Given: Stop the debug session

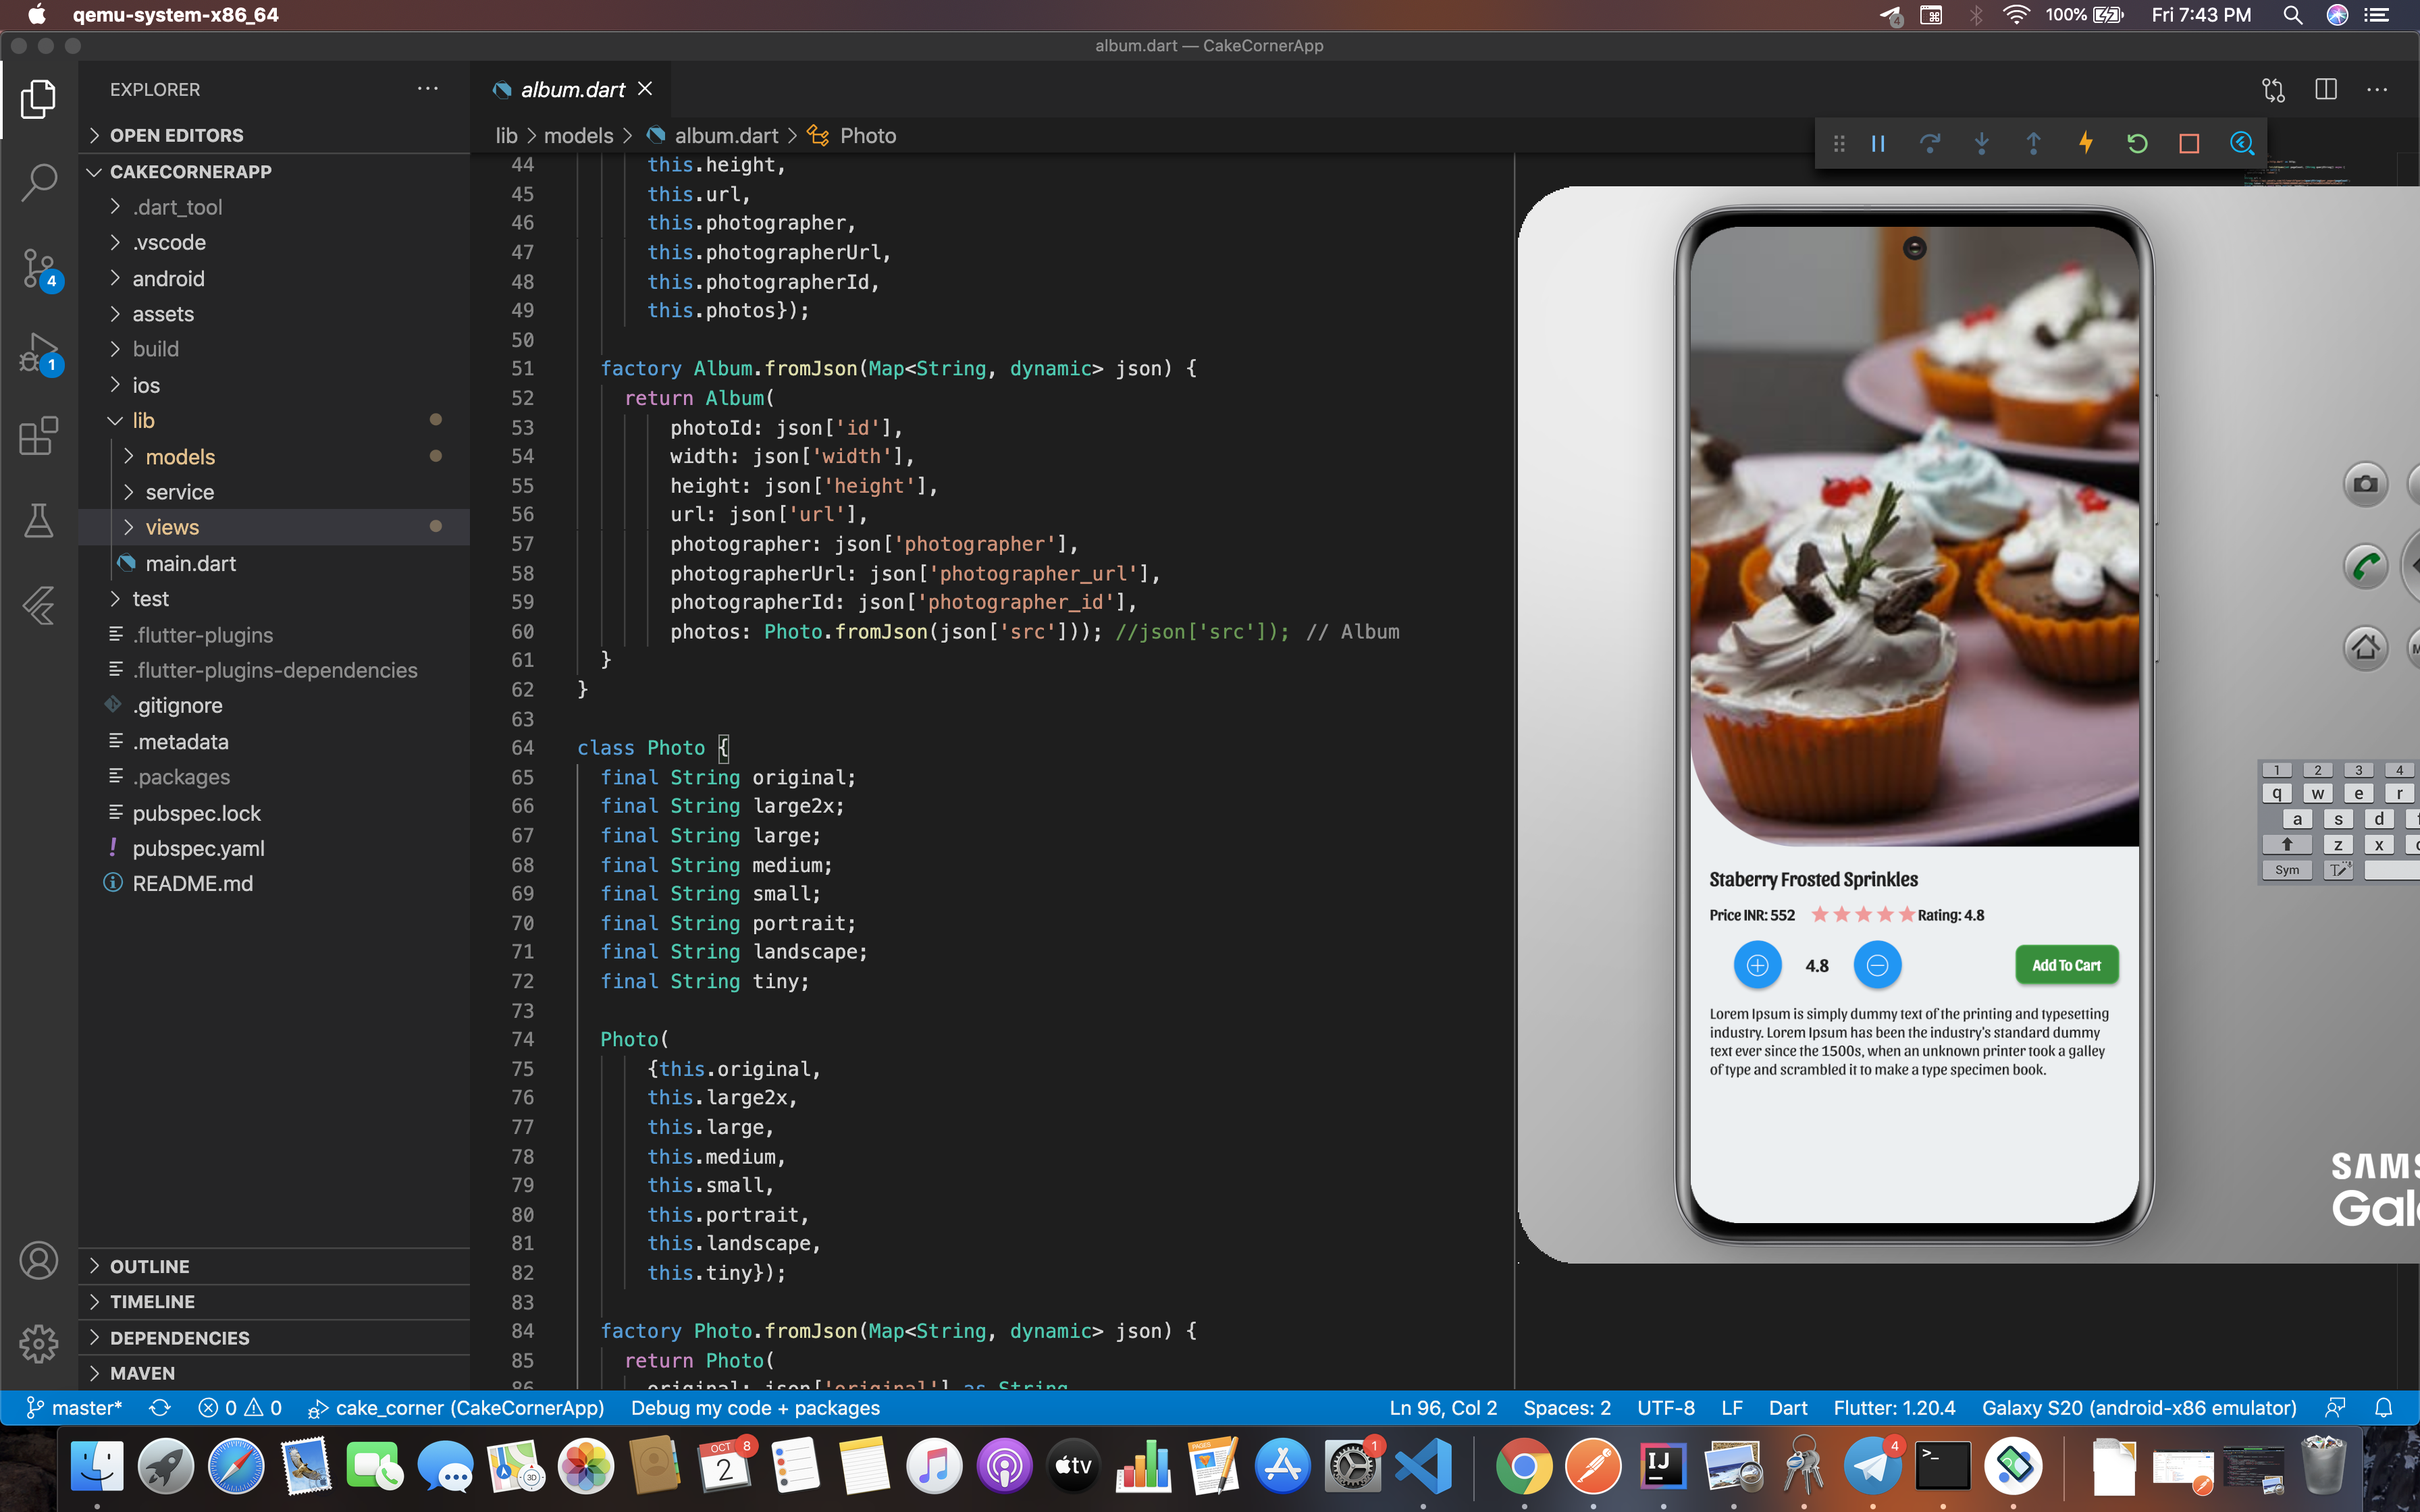Looking at the screenshot, I should point(2189,144).
